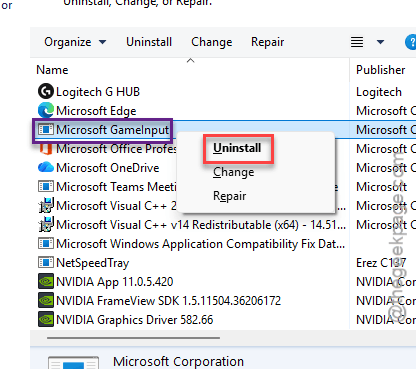The image size is (416, 369).
Task: Click Erez C137 publisher cell
Action: pos(381,263)
